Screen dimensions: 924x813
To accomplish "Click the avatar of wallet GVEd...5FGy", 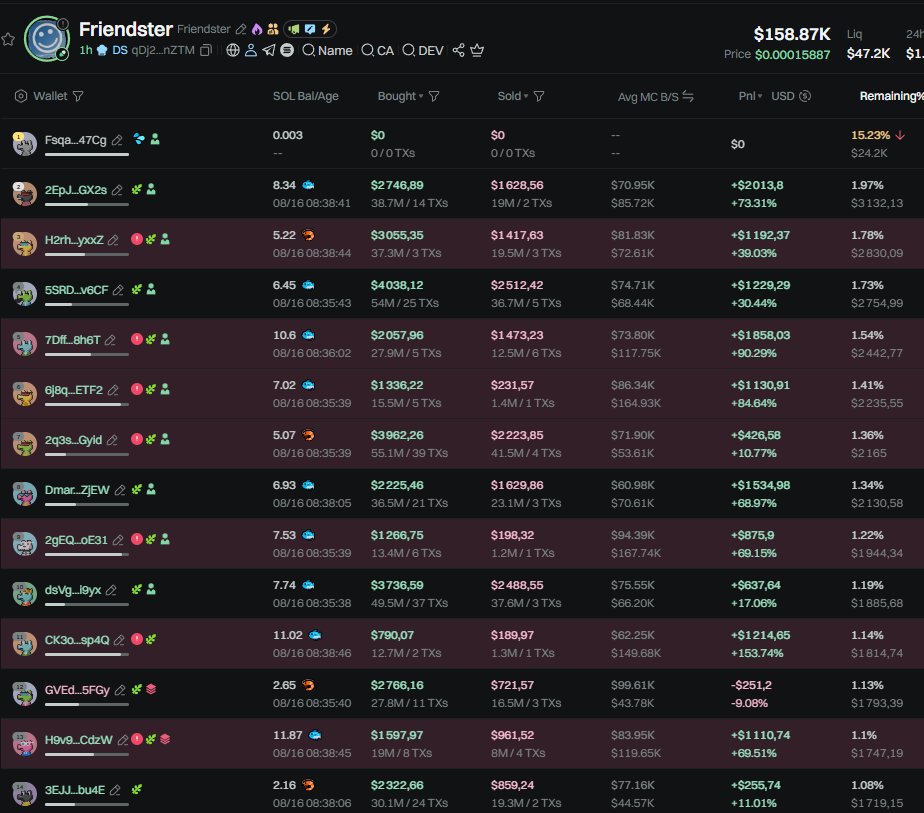I will (x=25, y=693).
